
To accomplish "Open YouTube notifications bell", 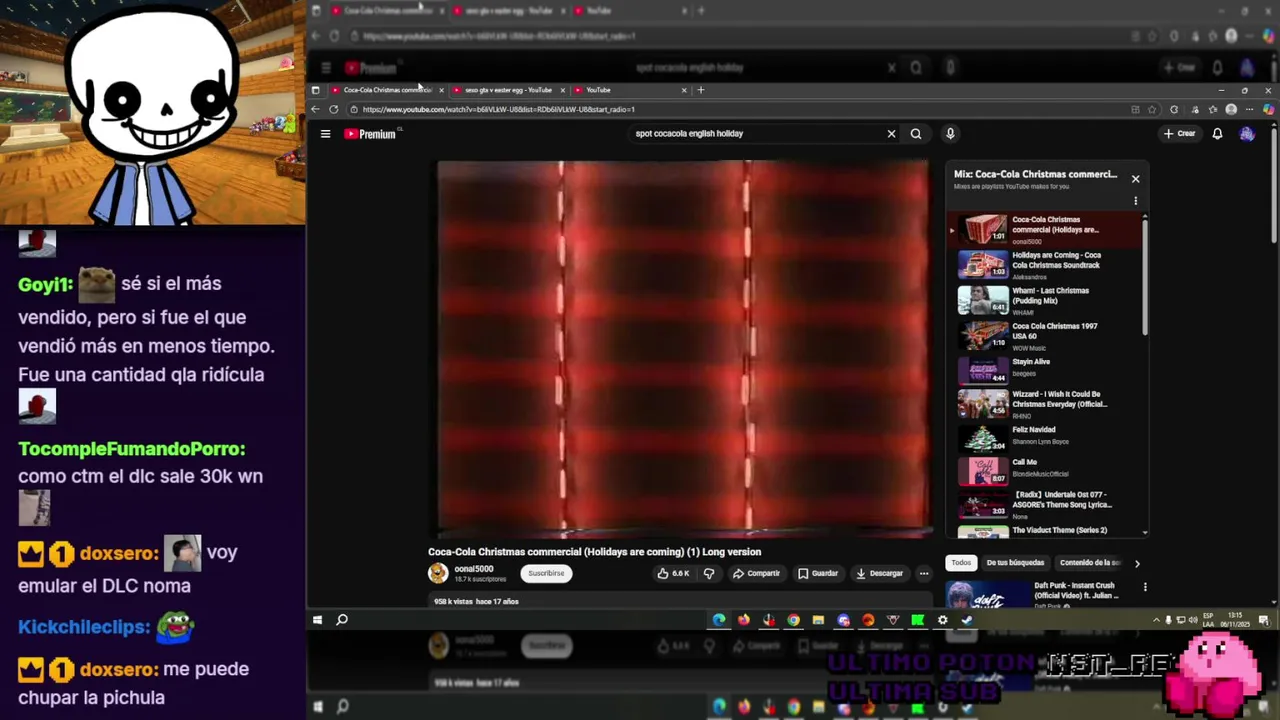I will [x=1217, y=134].
